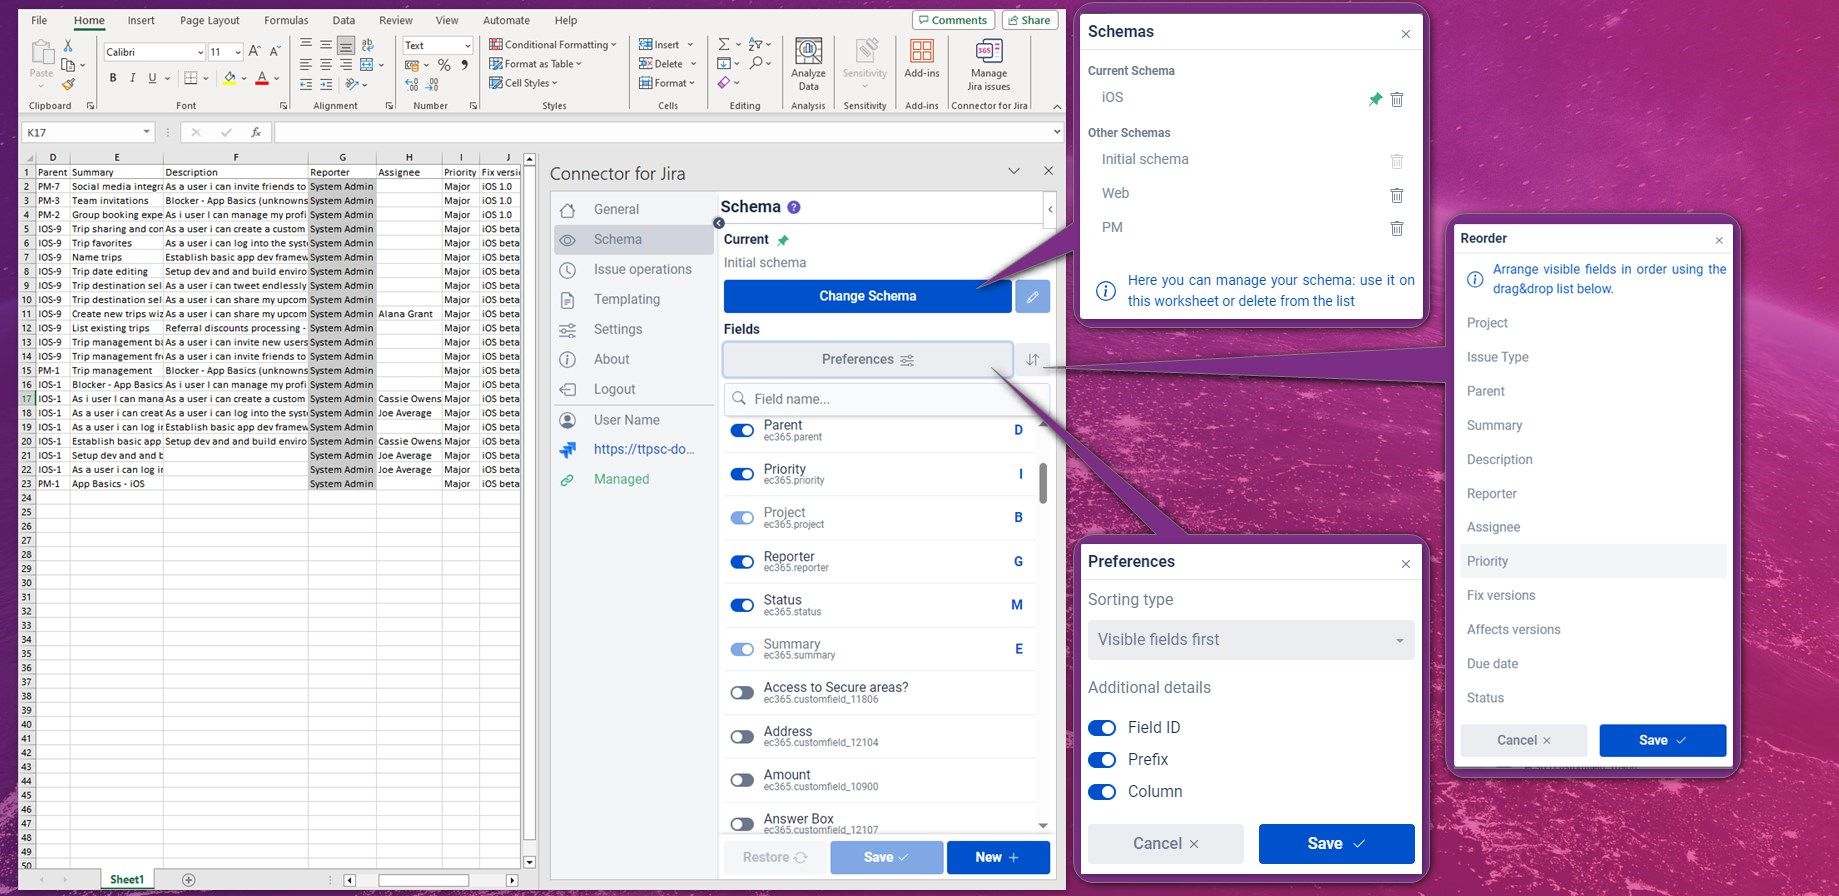Click the Fields Preferences button
Image resolution: width=1839 pixels, height=896 pixels.
click(867, 360)
